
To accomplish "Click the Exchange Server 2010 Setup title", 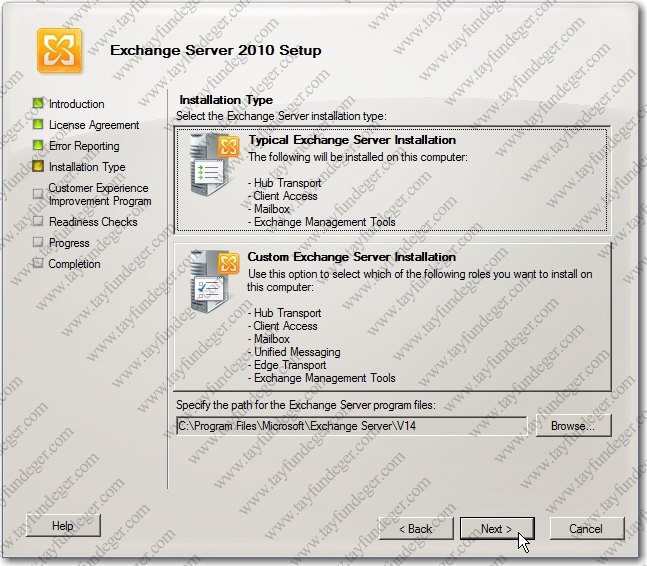I will pos(216,50).
